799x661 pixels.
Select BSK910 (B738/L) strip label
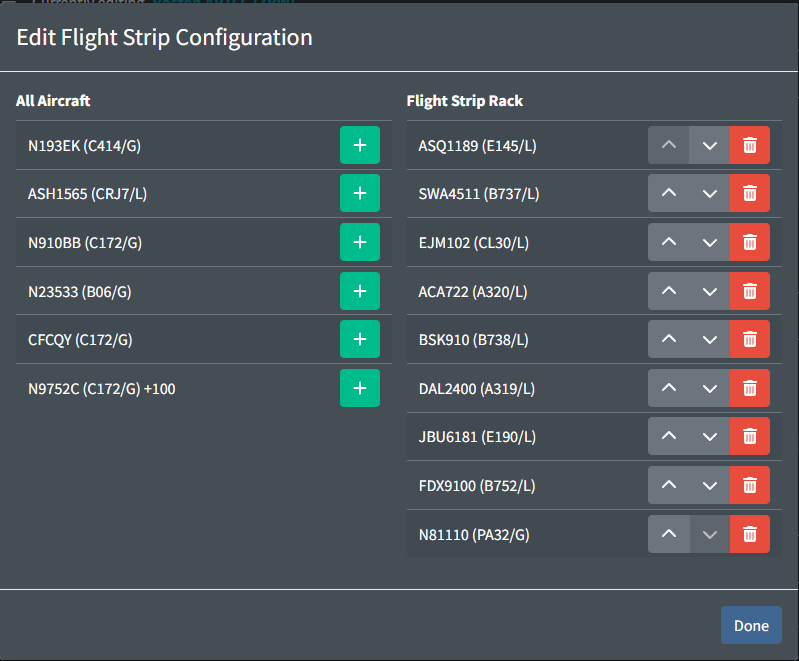(473, 339)
